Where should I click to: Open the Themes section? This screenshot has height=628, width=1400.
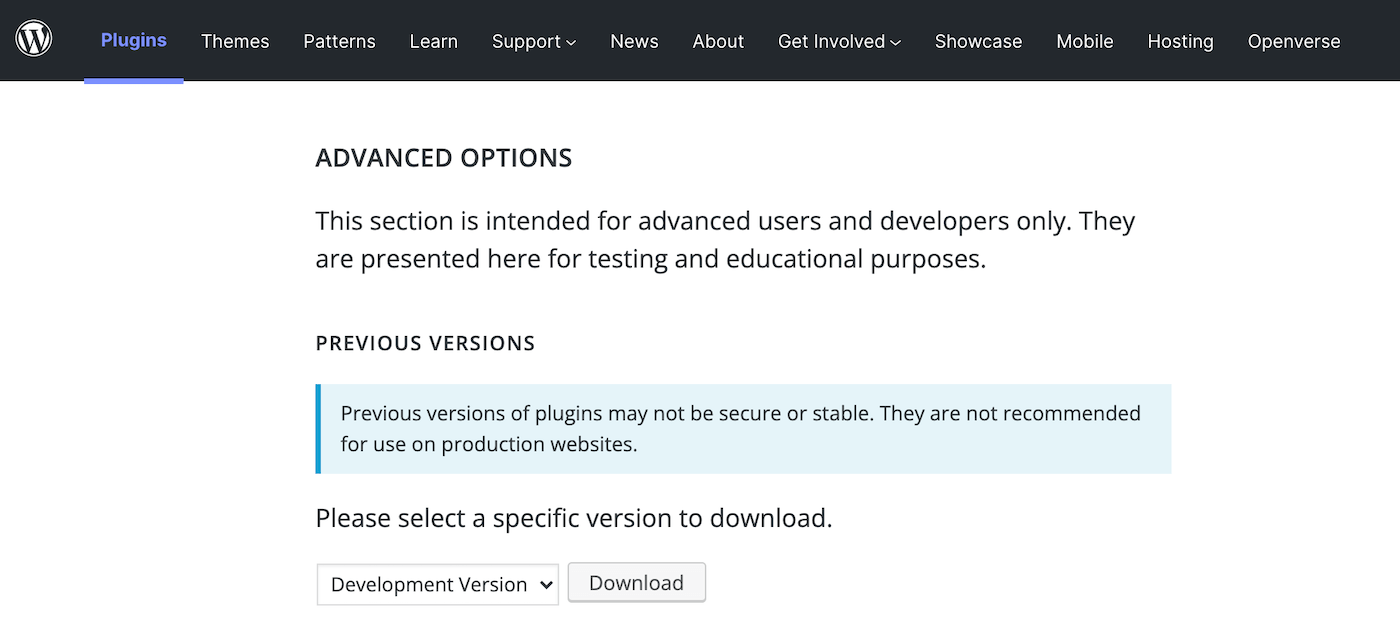pos(235,41)
